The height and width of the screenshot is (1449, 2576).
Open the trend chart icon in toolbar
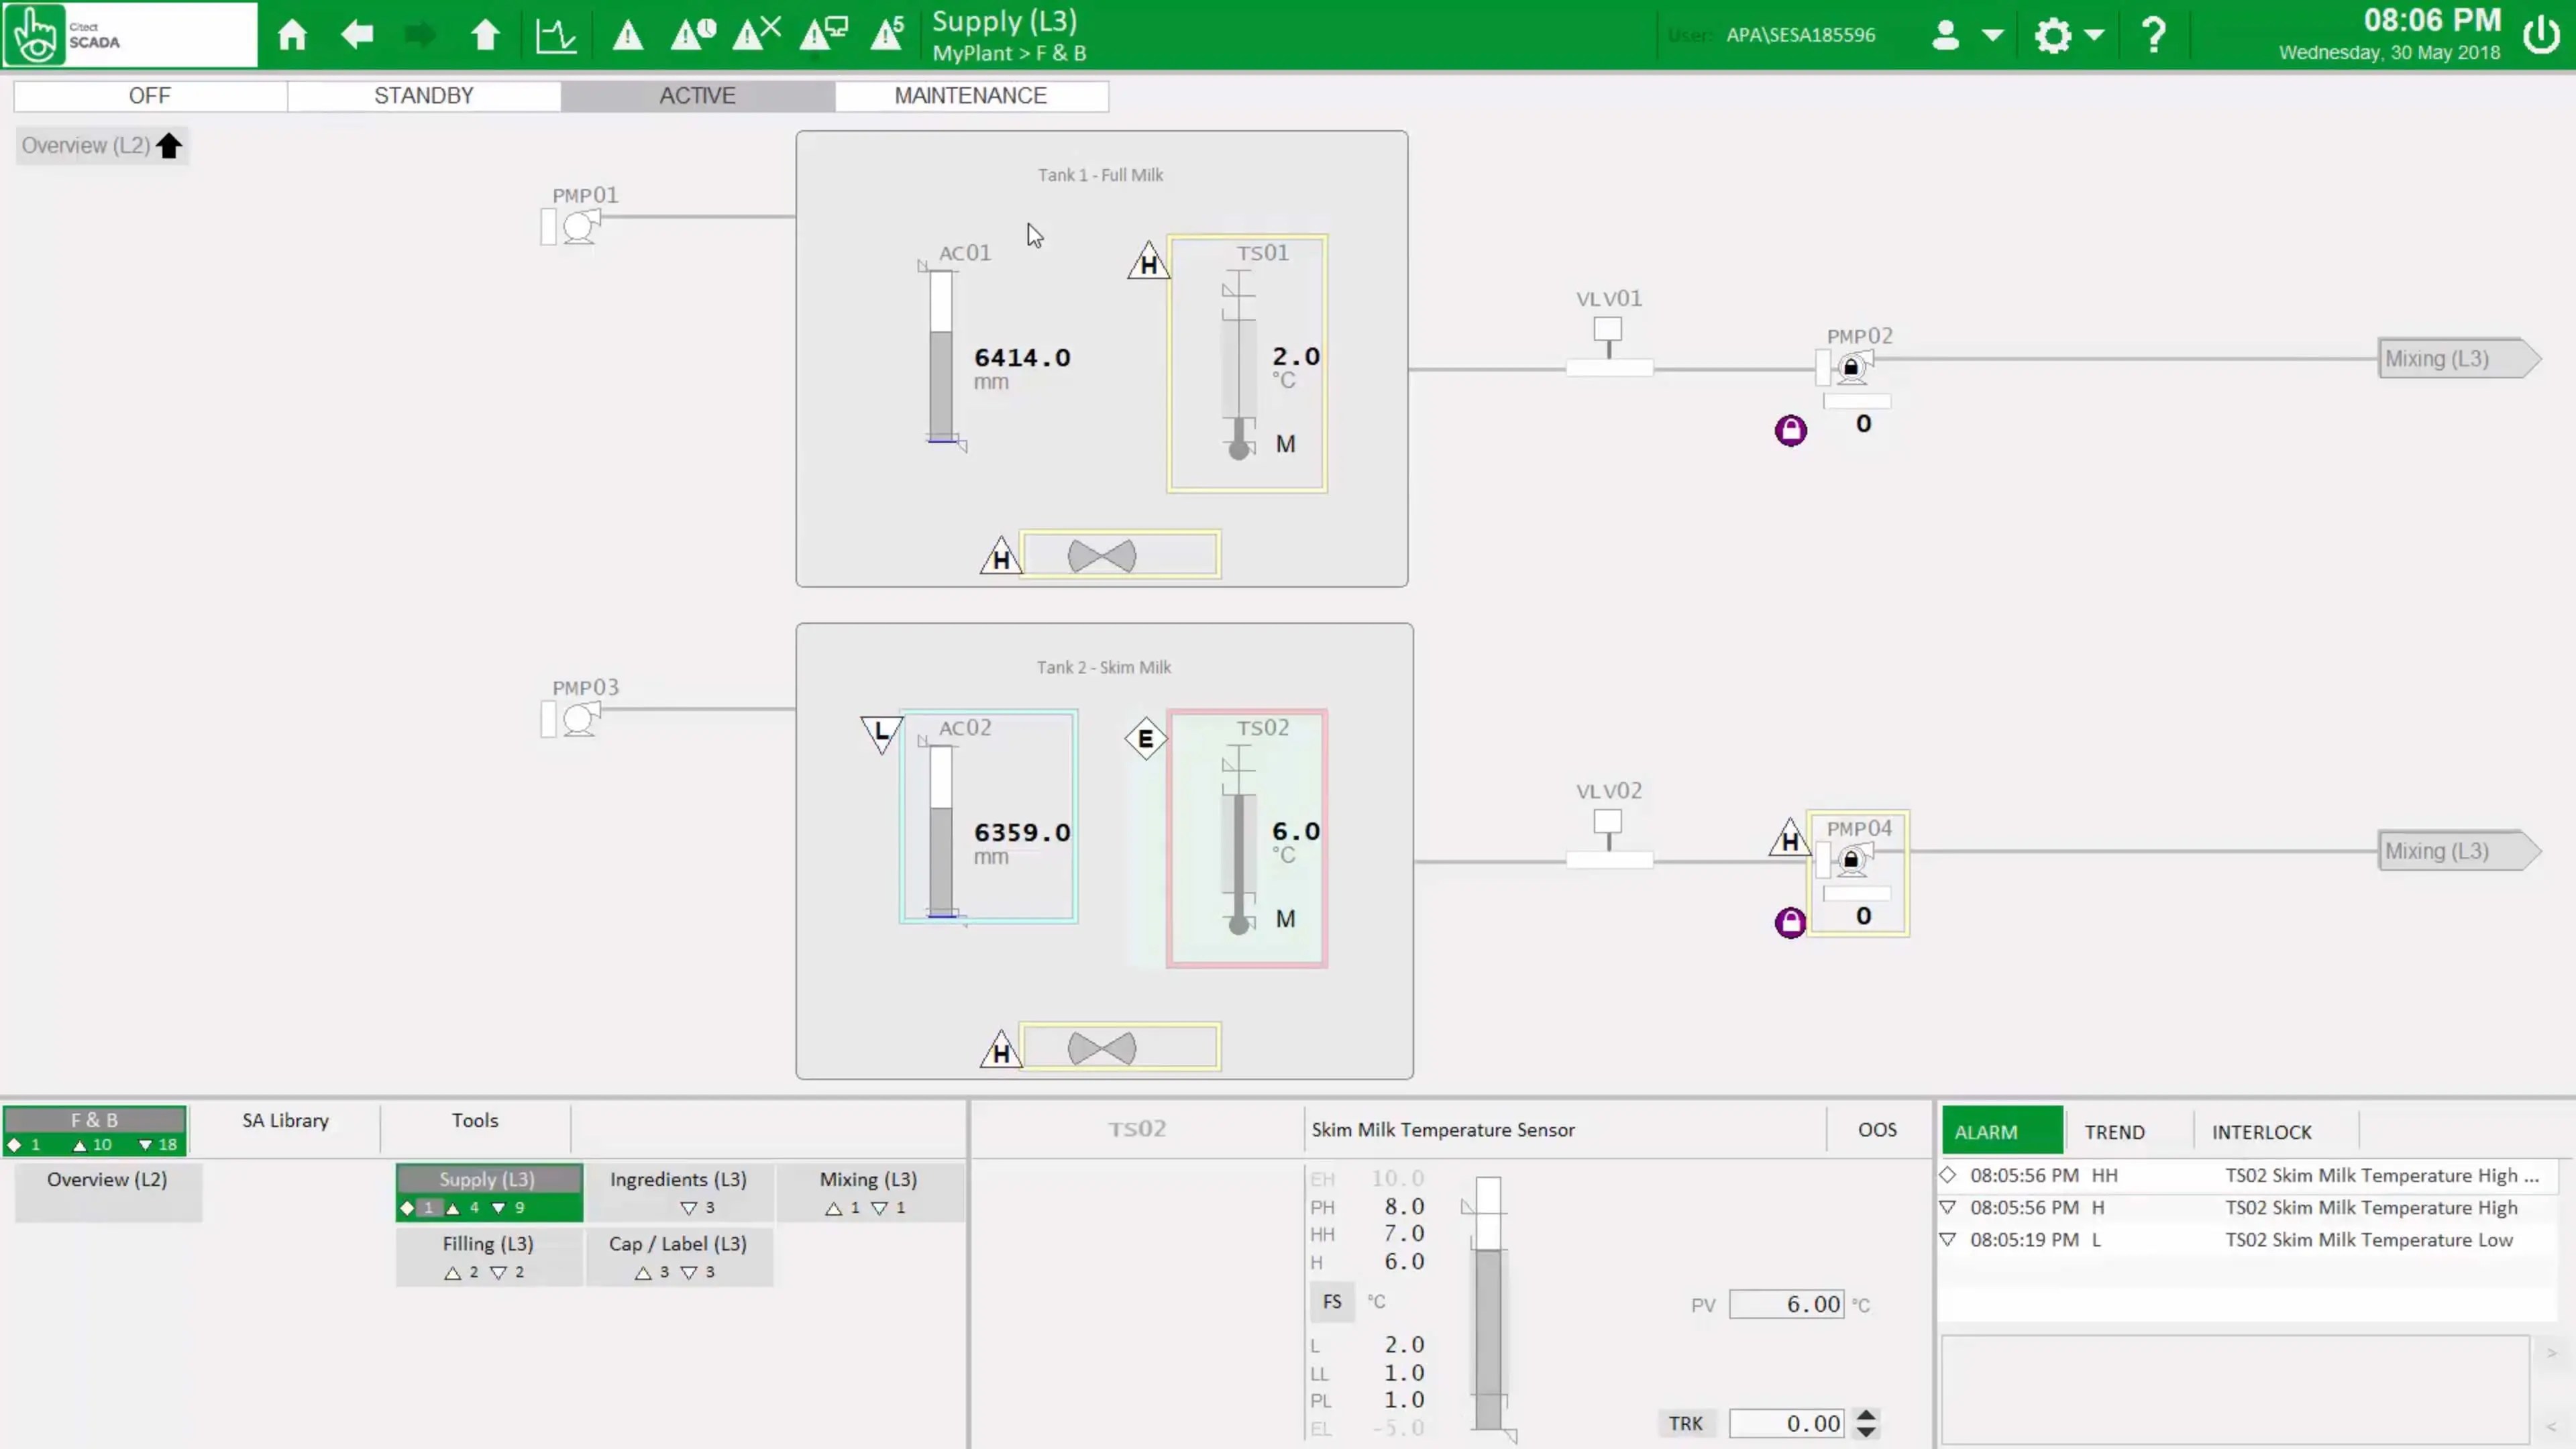556,35
